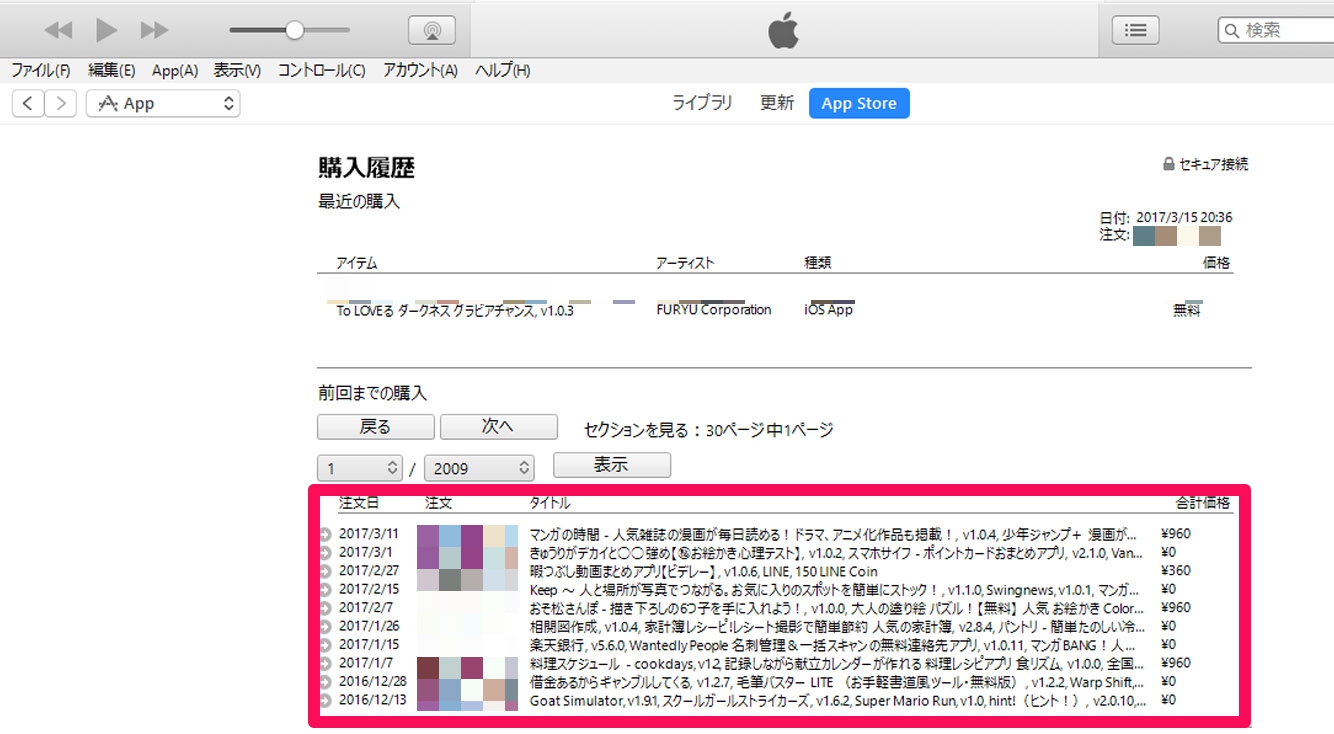The image size is (1334, 734).
Task: Click the 合計価格 column header
Action: (x=1203, y=503)
